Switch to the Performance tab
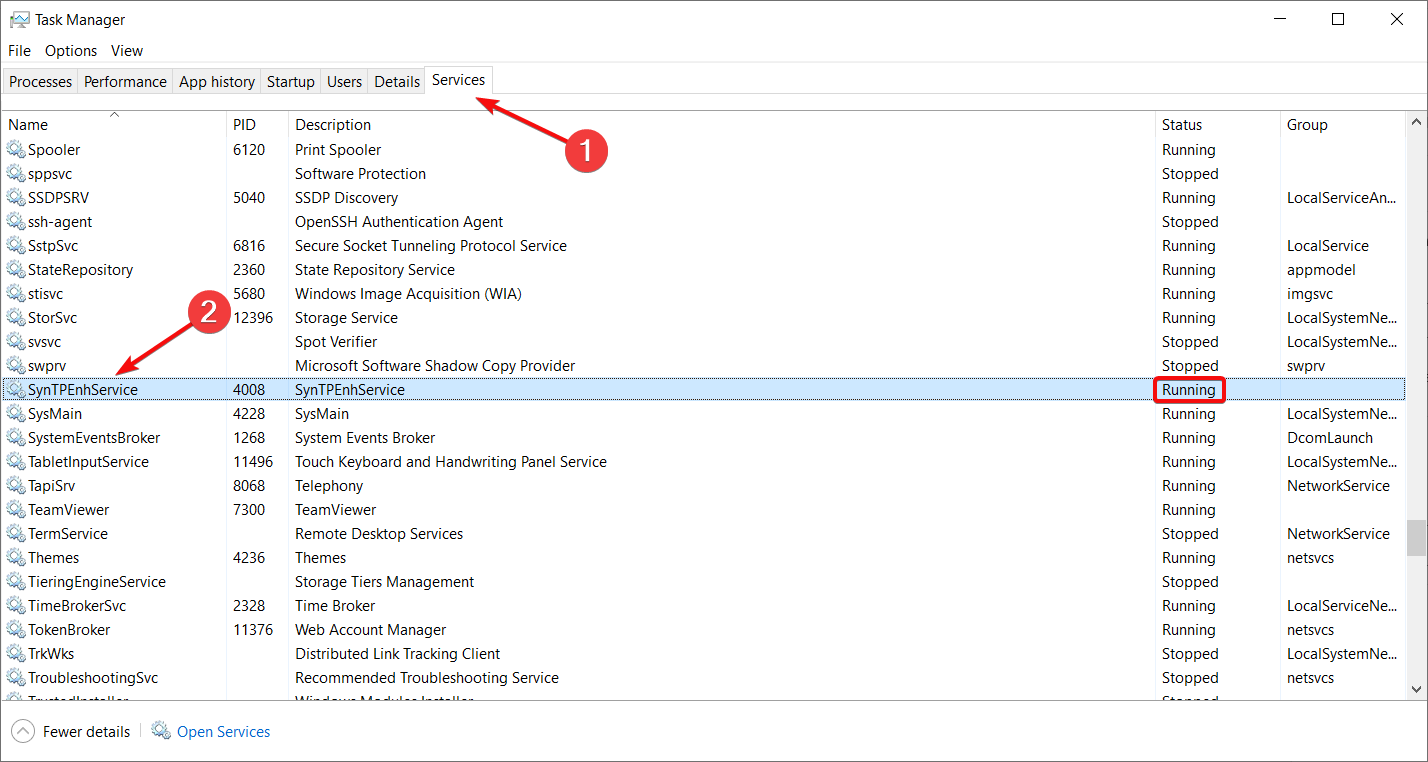1428x762 pixels. (125, 82)
